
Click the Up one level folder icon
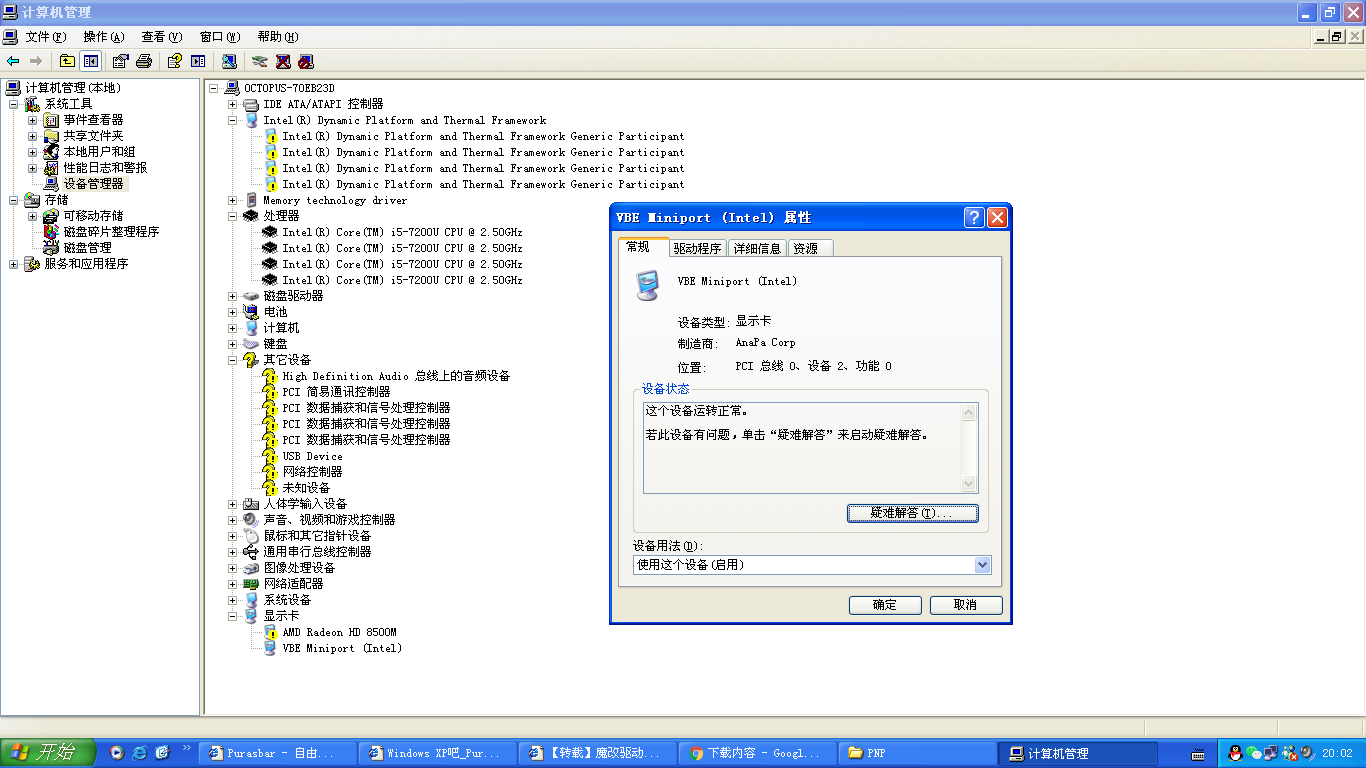point(67,61)
